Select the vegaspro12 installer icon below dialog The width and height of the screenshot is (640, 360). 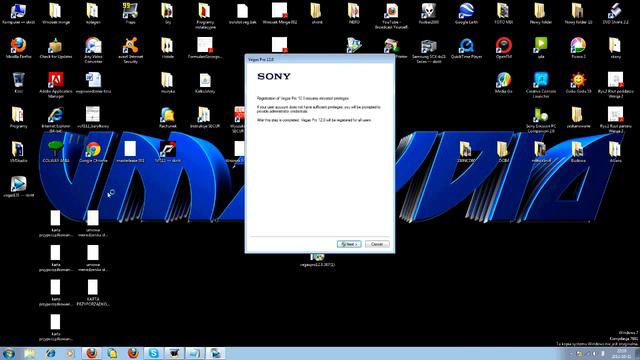(x=317, y=260)
